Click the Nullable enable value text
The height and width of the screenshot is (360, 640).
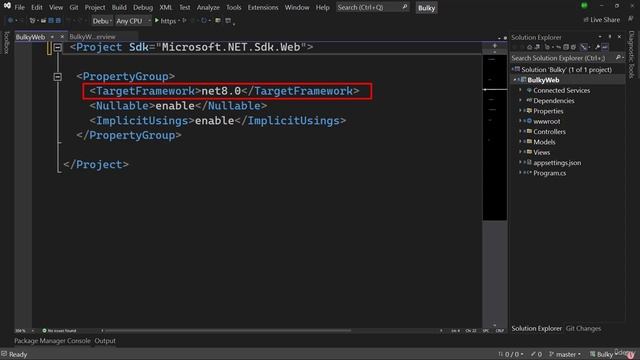click(175, 106)
